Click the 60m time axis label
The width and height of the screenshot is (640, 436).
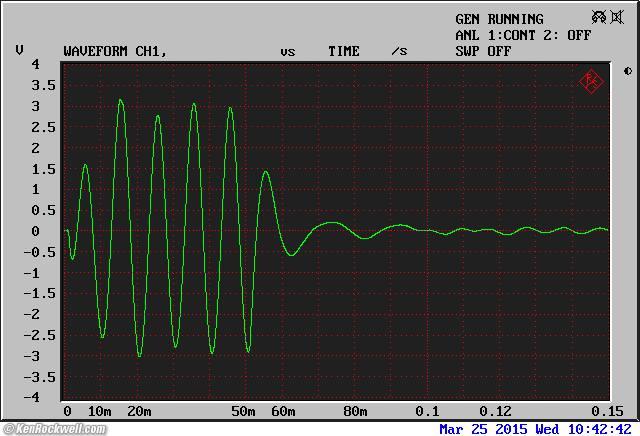[x=283, y=411]
